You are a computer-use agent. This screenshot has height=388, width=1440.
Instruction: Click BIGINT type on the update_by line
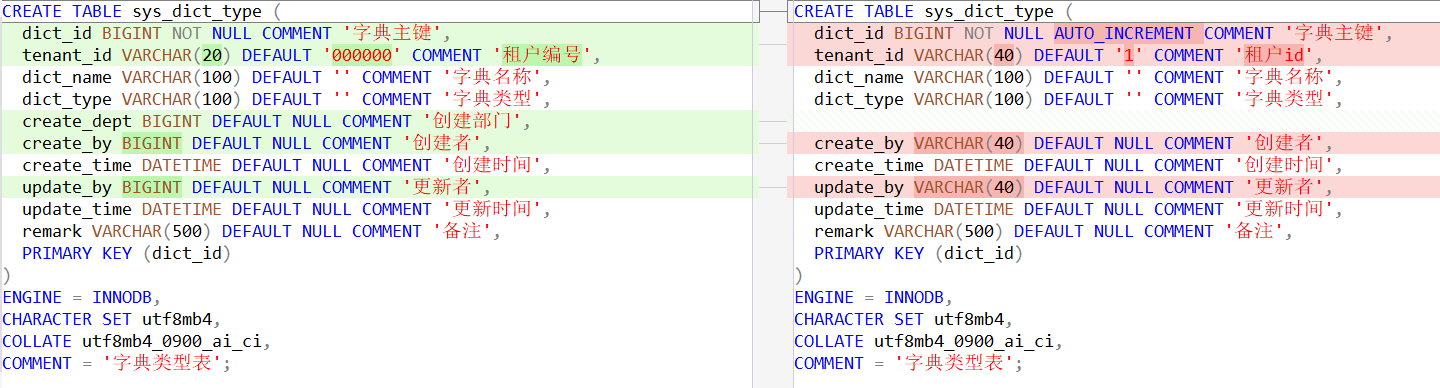[152, 187]
